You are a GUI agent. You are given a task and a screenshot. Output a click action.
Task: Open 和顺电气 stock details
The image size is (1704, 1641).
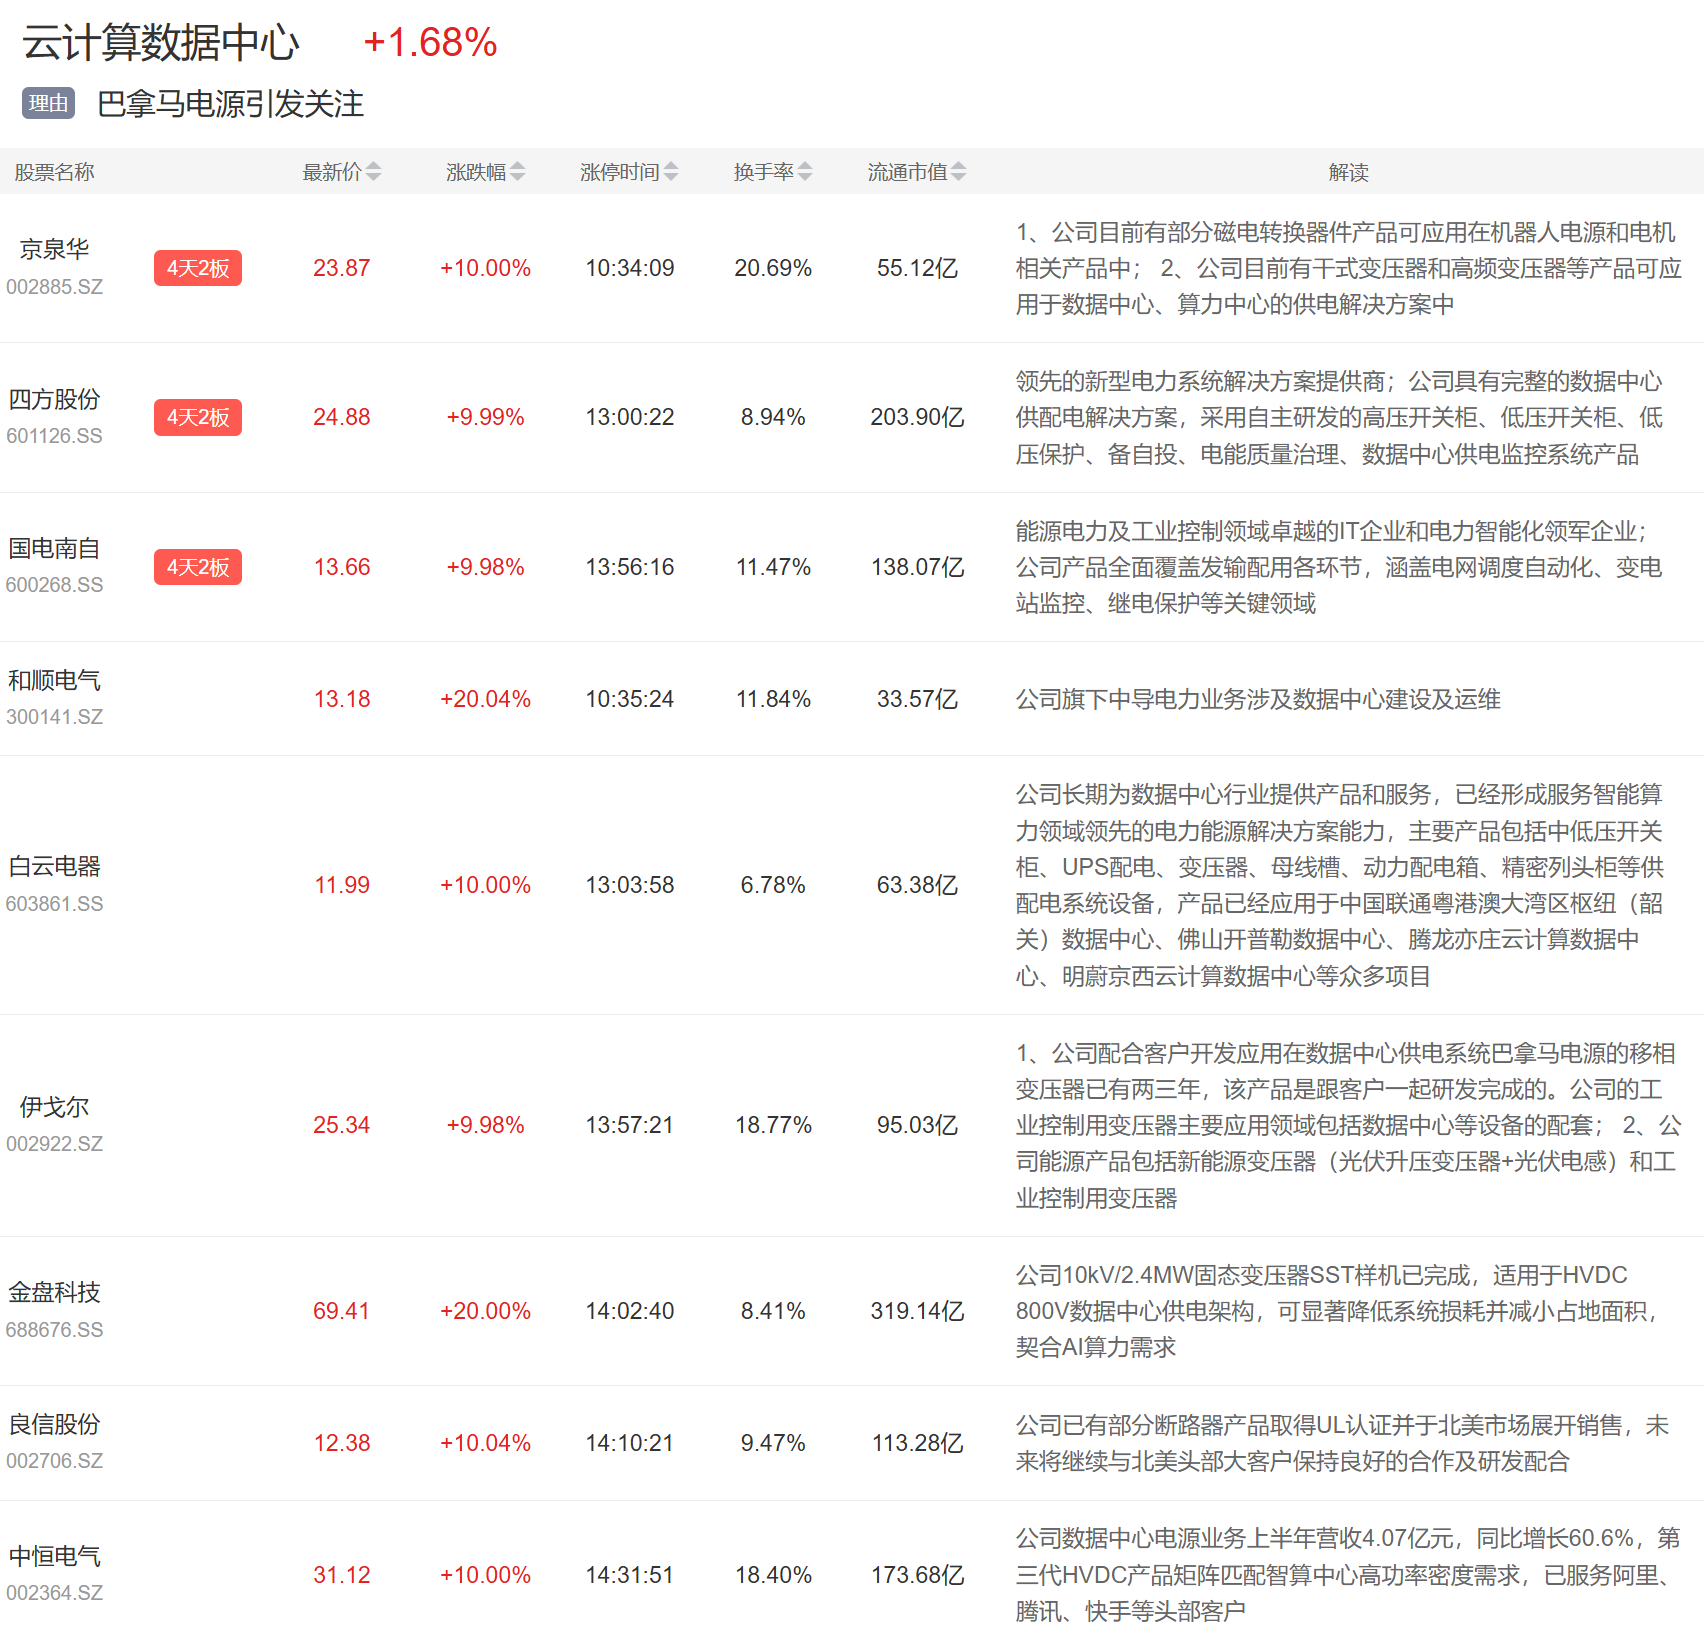[54, 681]
